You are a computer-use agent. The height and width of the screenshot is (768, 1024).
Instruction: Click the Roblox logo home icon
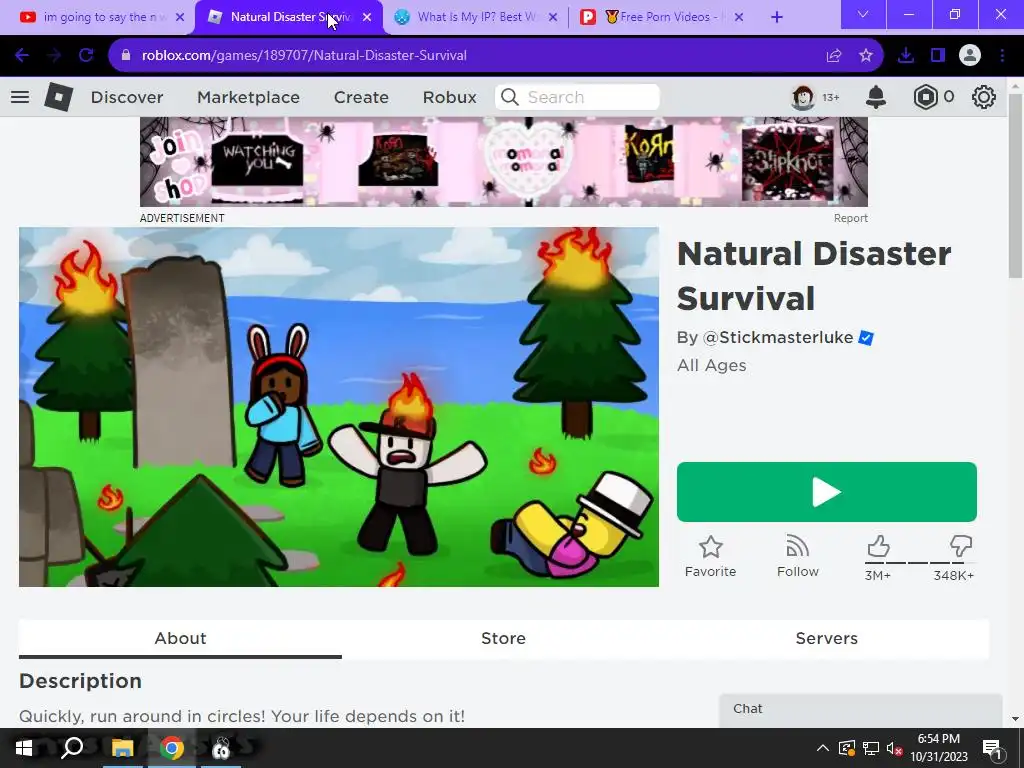click(x=58, y=97)
